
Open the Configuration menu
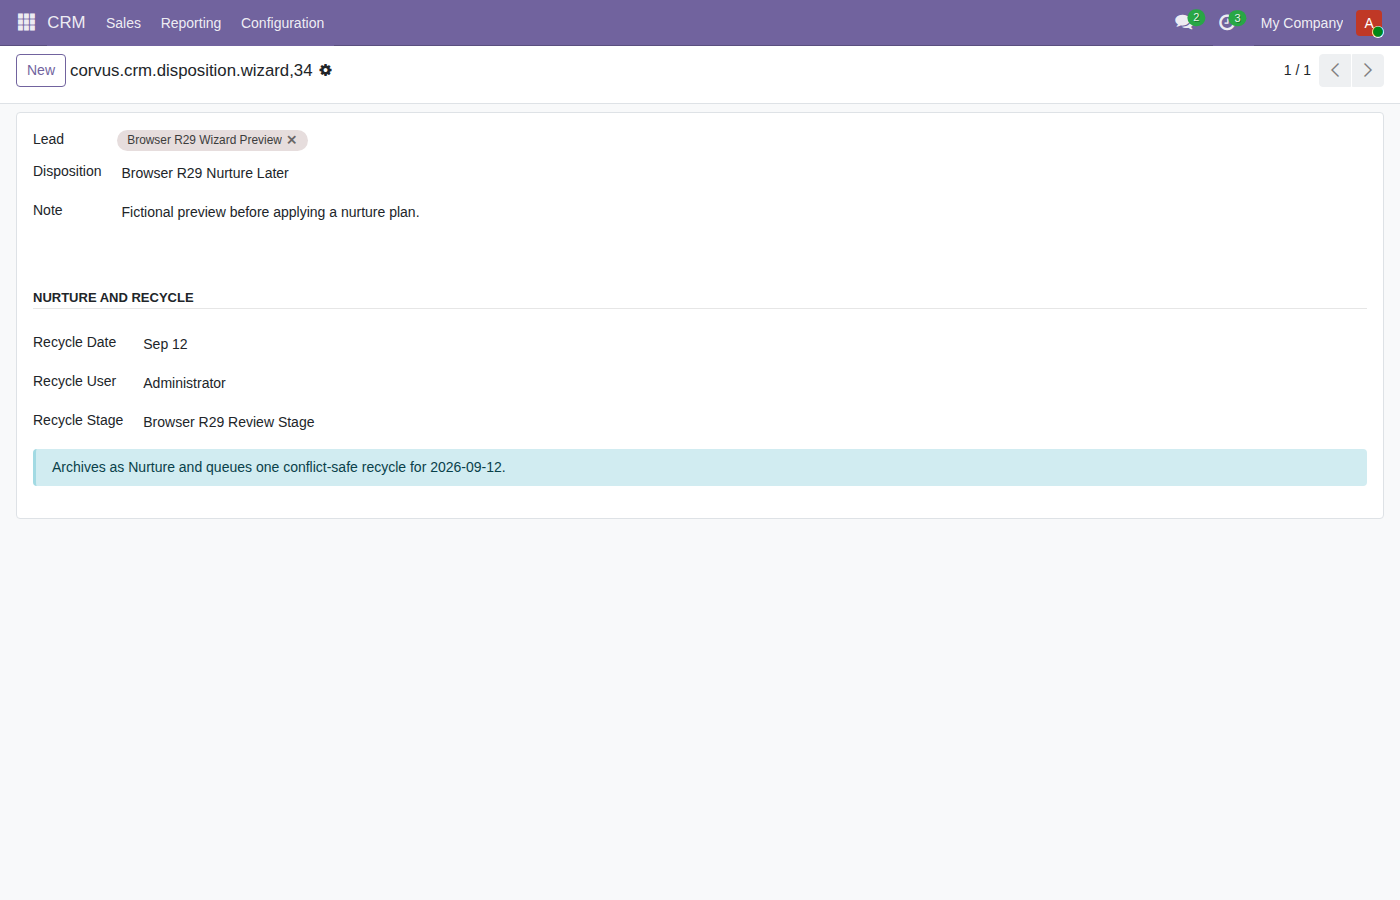(x=282, y=23)
